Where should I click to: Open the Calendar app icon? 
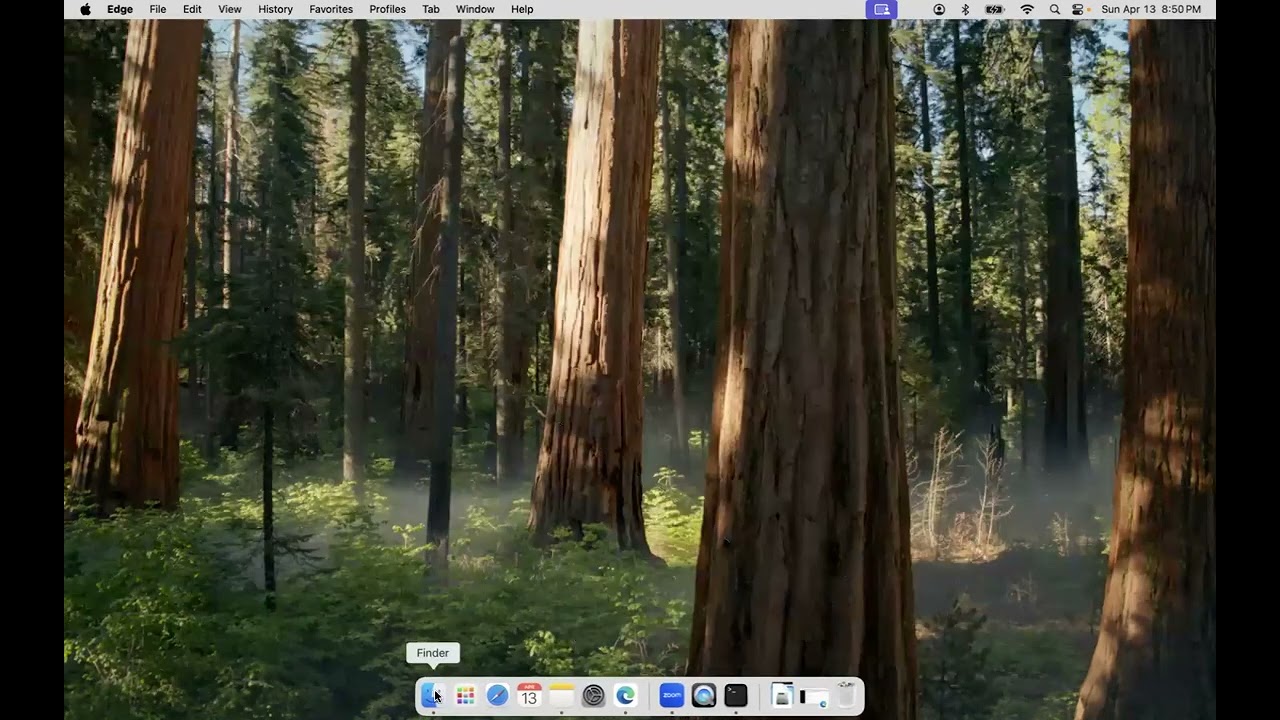tap(529, 695)
